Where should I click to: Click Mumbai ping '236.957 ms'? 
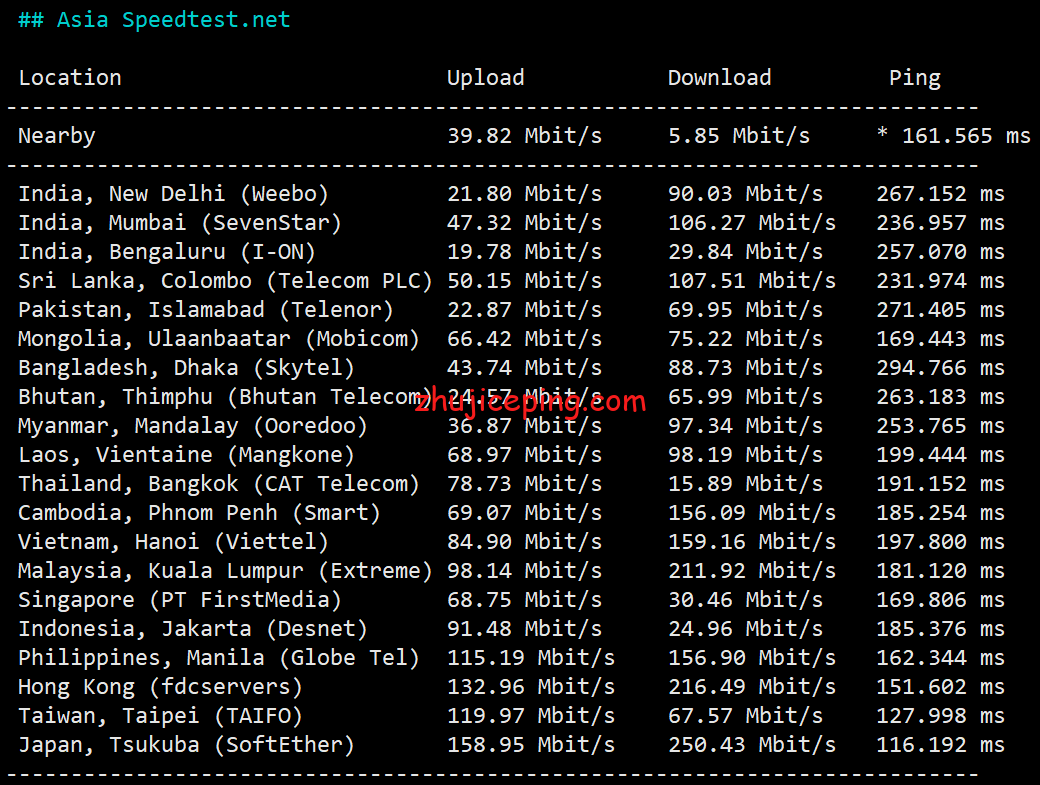tap(941, 223)
